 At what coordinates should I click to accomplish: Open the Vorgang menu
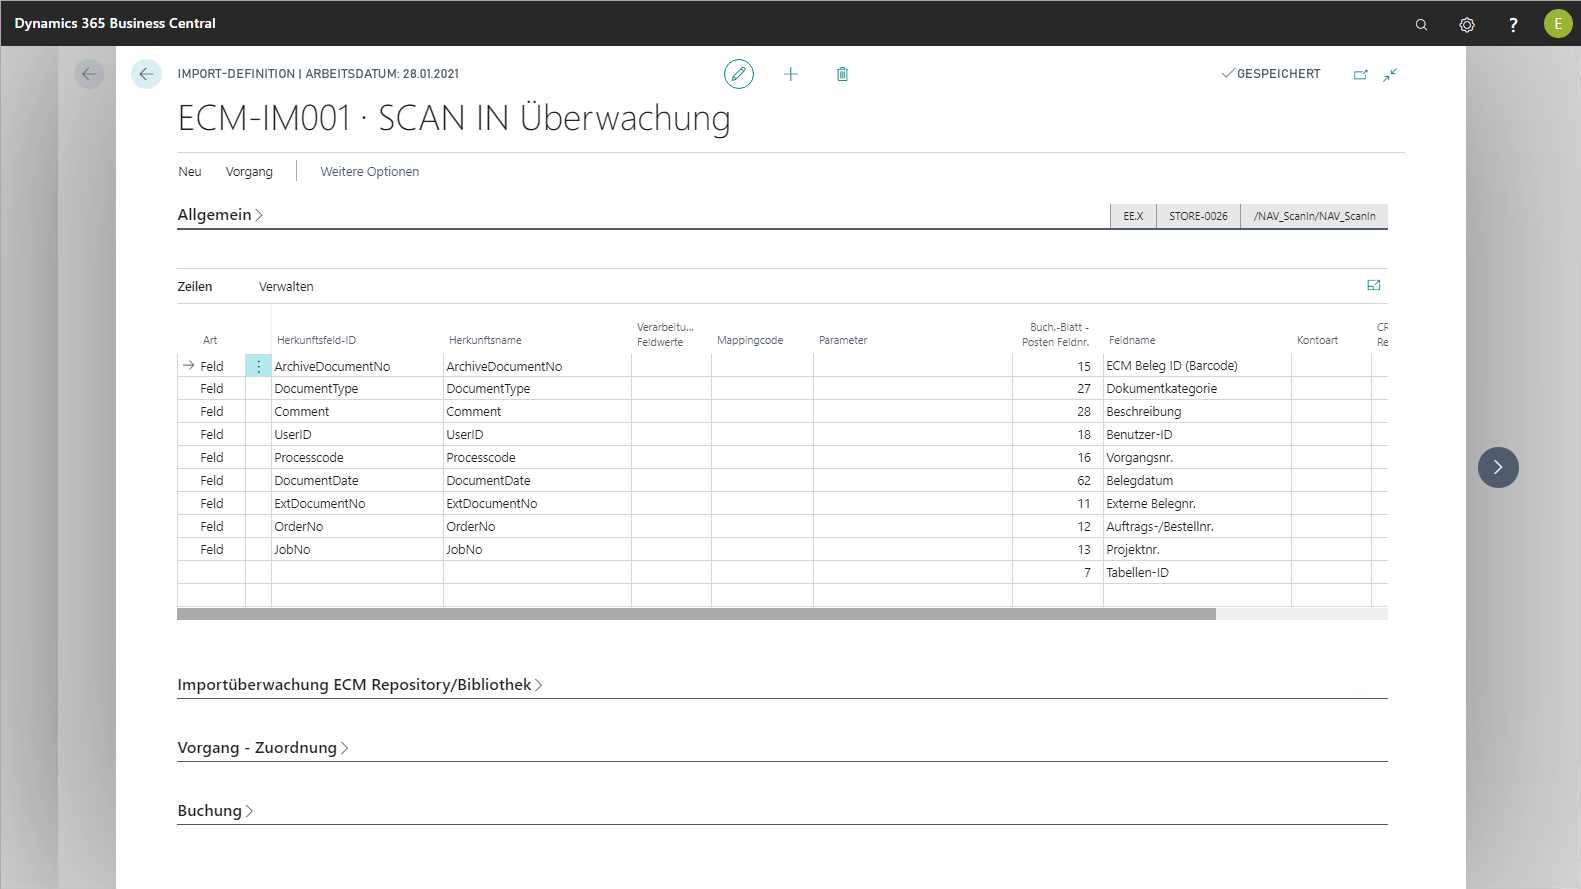click(x=249, y=172)
